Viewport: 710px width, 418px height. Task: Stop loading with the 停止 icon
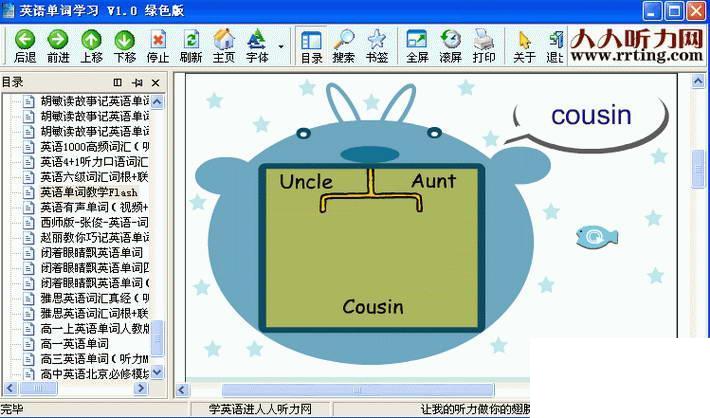[158, 46]
